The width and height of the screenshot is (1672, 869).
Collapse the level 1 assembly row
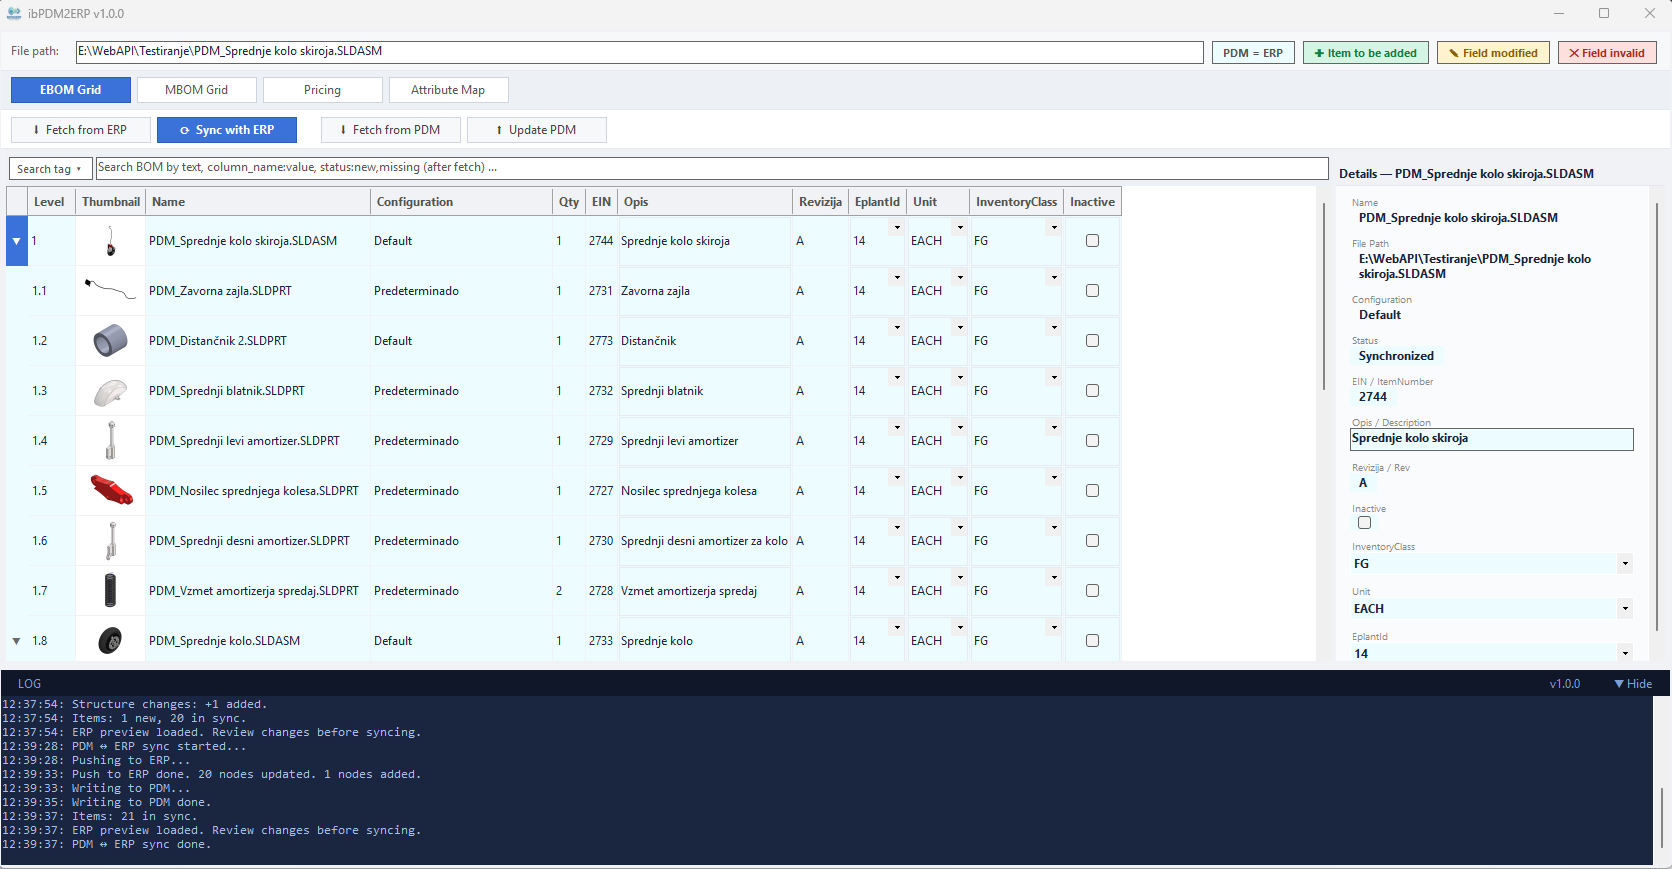[x=16, y=241]
